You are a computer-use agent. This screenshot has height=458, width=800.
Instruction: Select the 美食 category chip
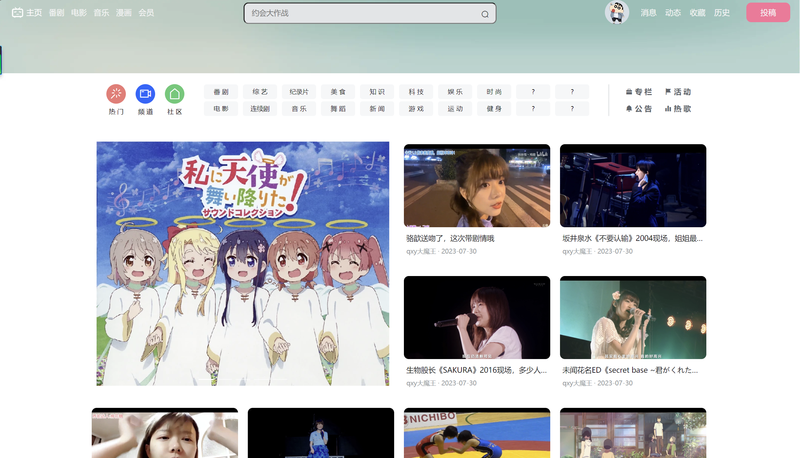point(338,92)
